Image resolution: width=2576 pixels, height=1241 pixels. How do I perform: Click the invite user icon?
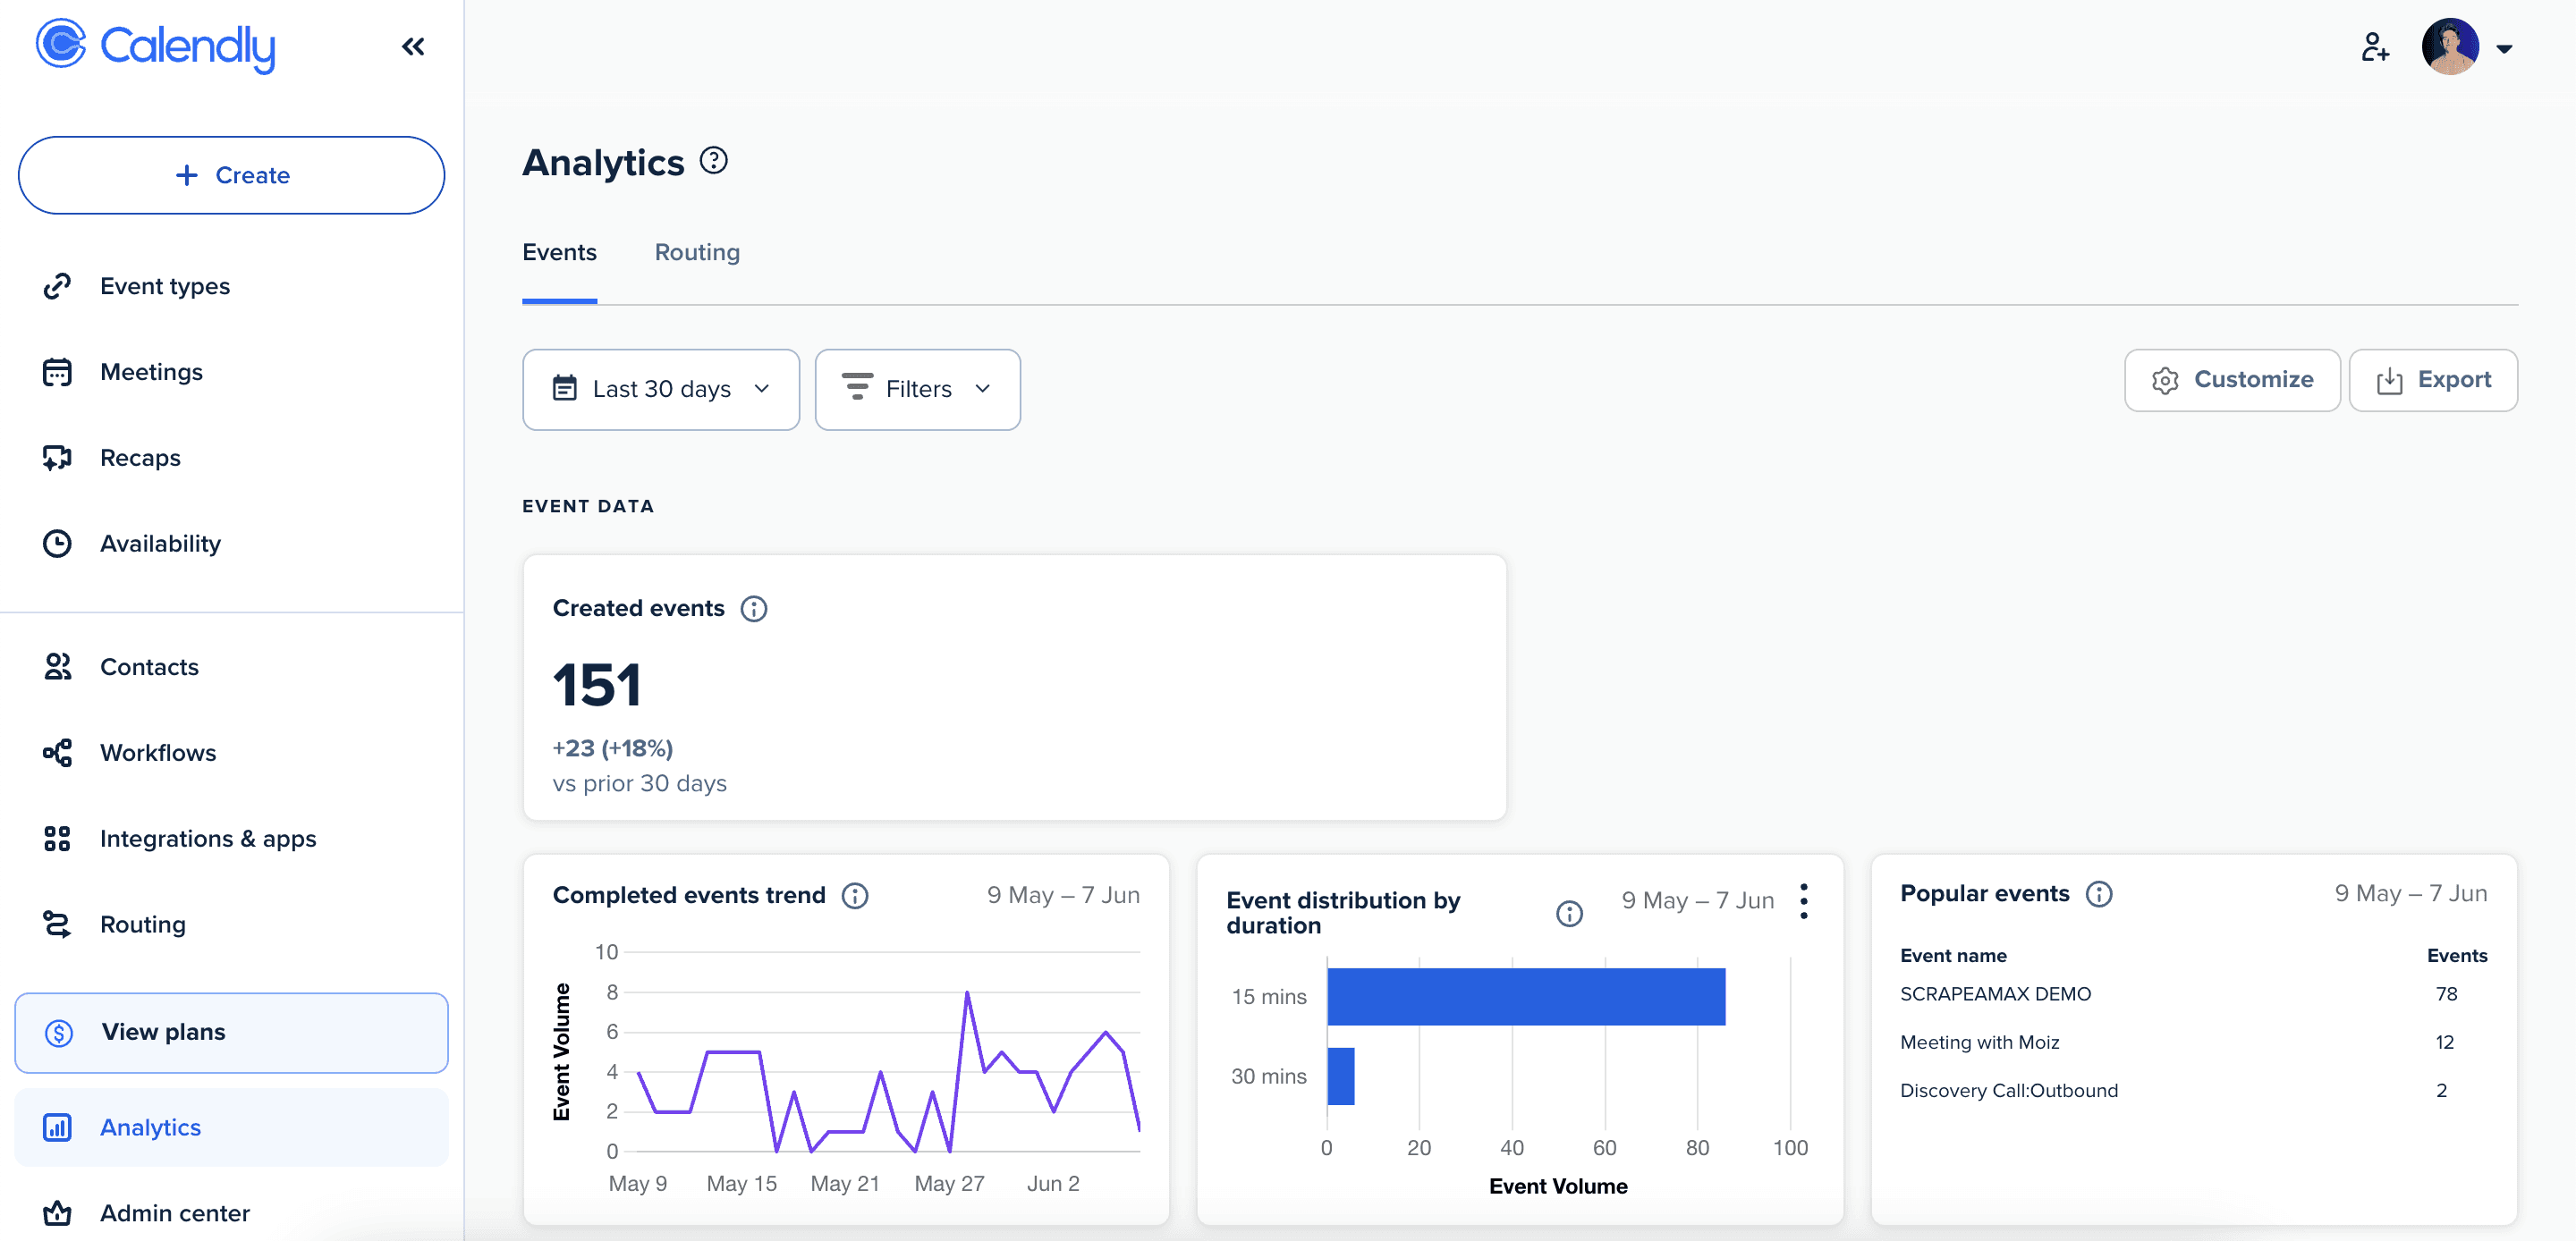pyautogui.click(x=2375, y=47)
